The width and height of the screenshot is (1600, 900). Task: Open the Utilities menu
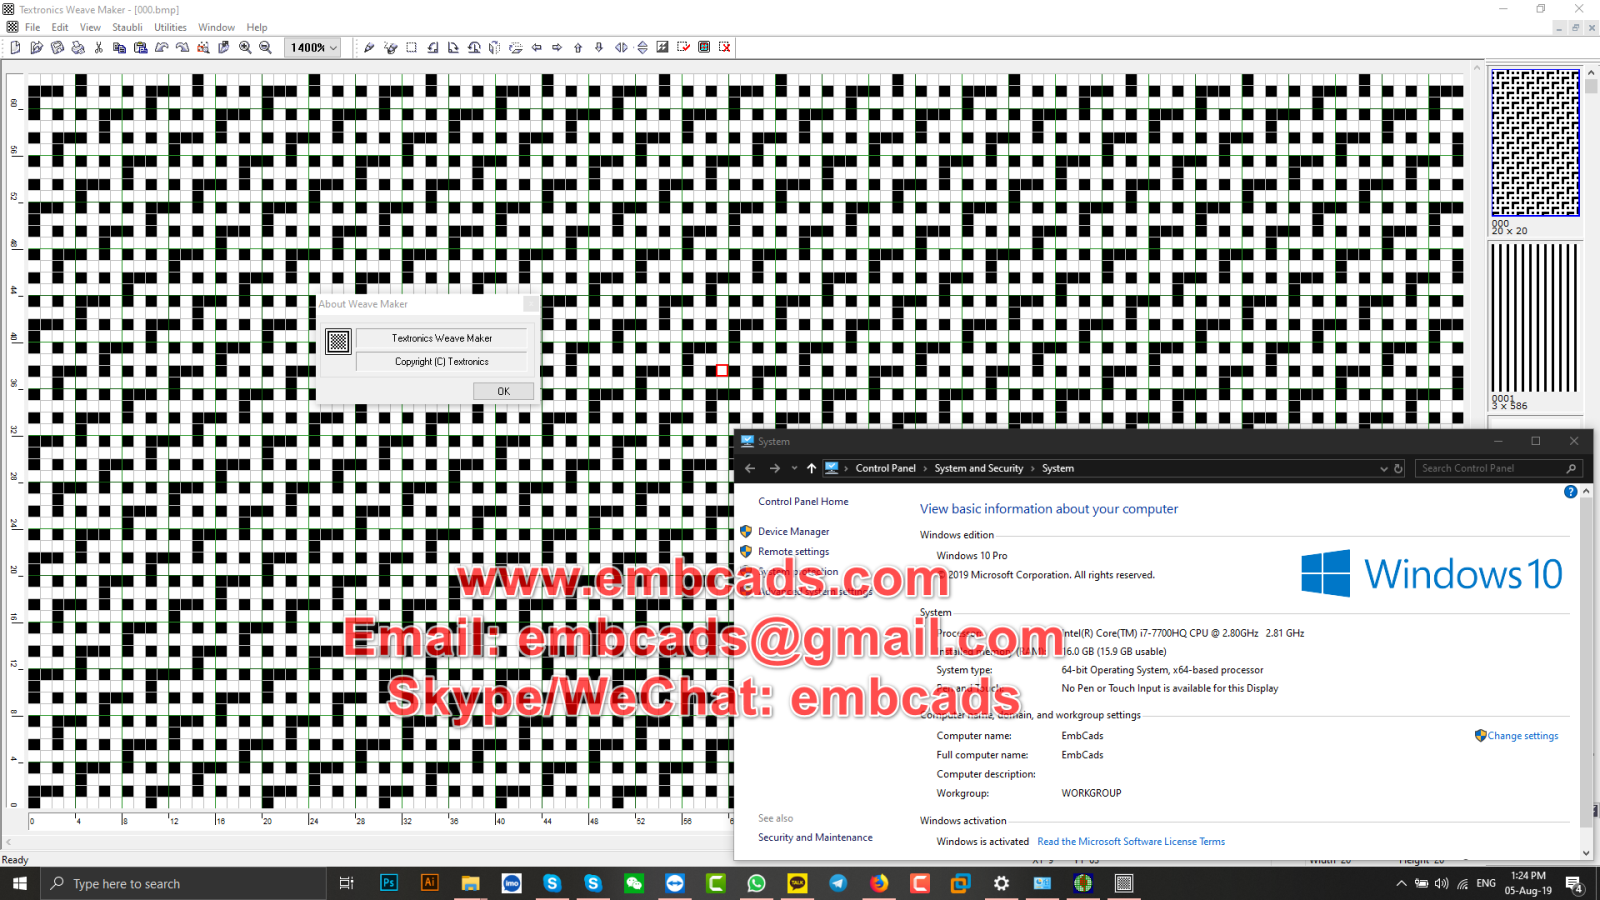[170, 27]
